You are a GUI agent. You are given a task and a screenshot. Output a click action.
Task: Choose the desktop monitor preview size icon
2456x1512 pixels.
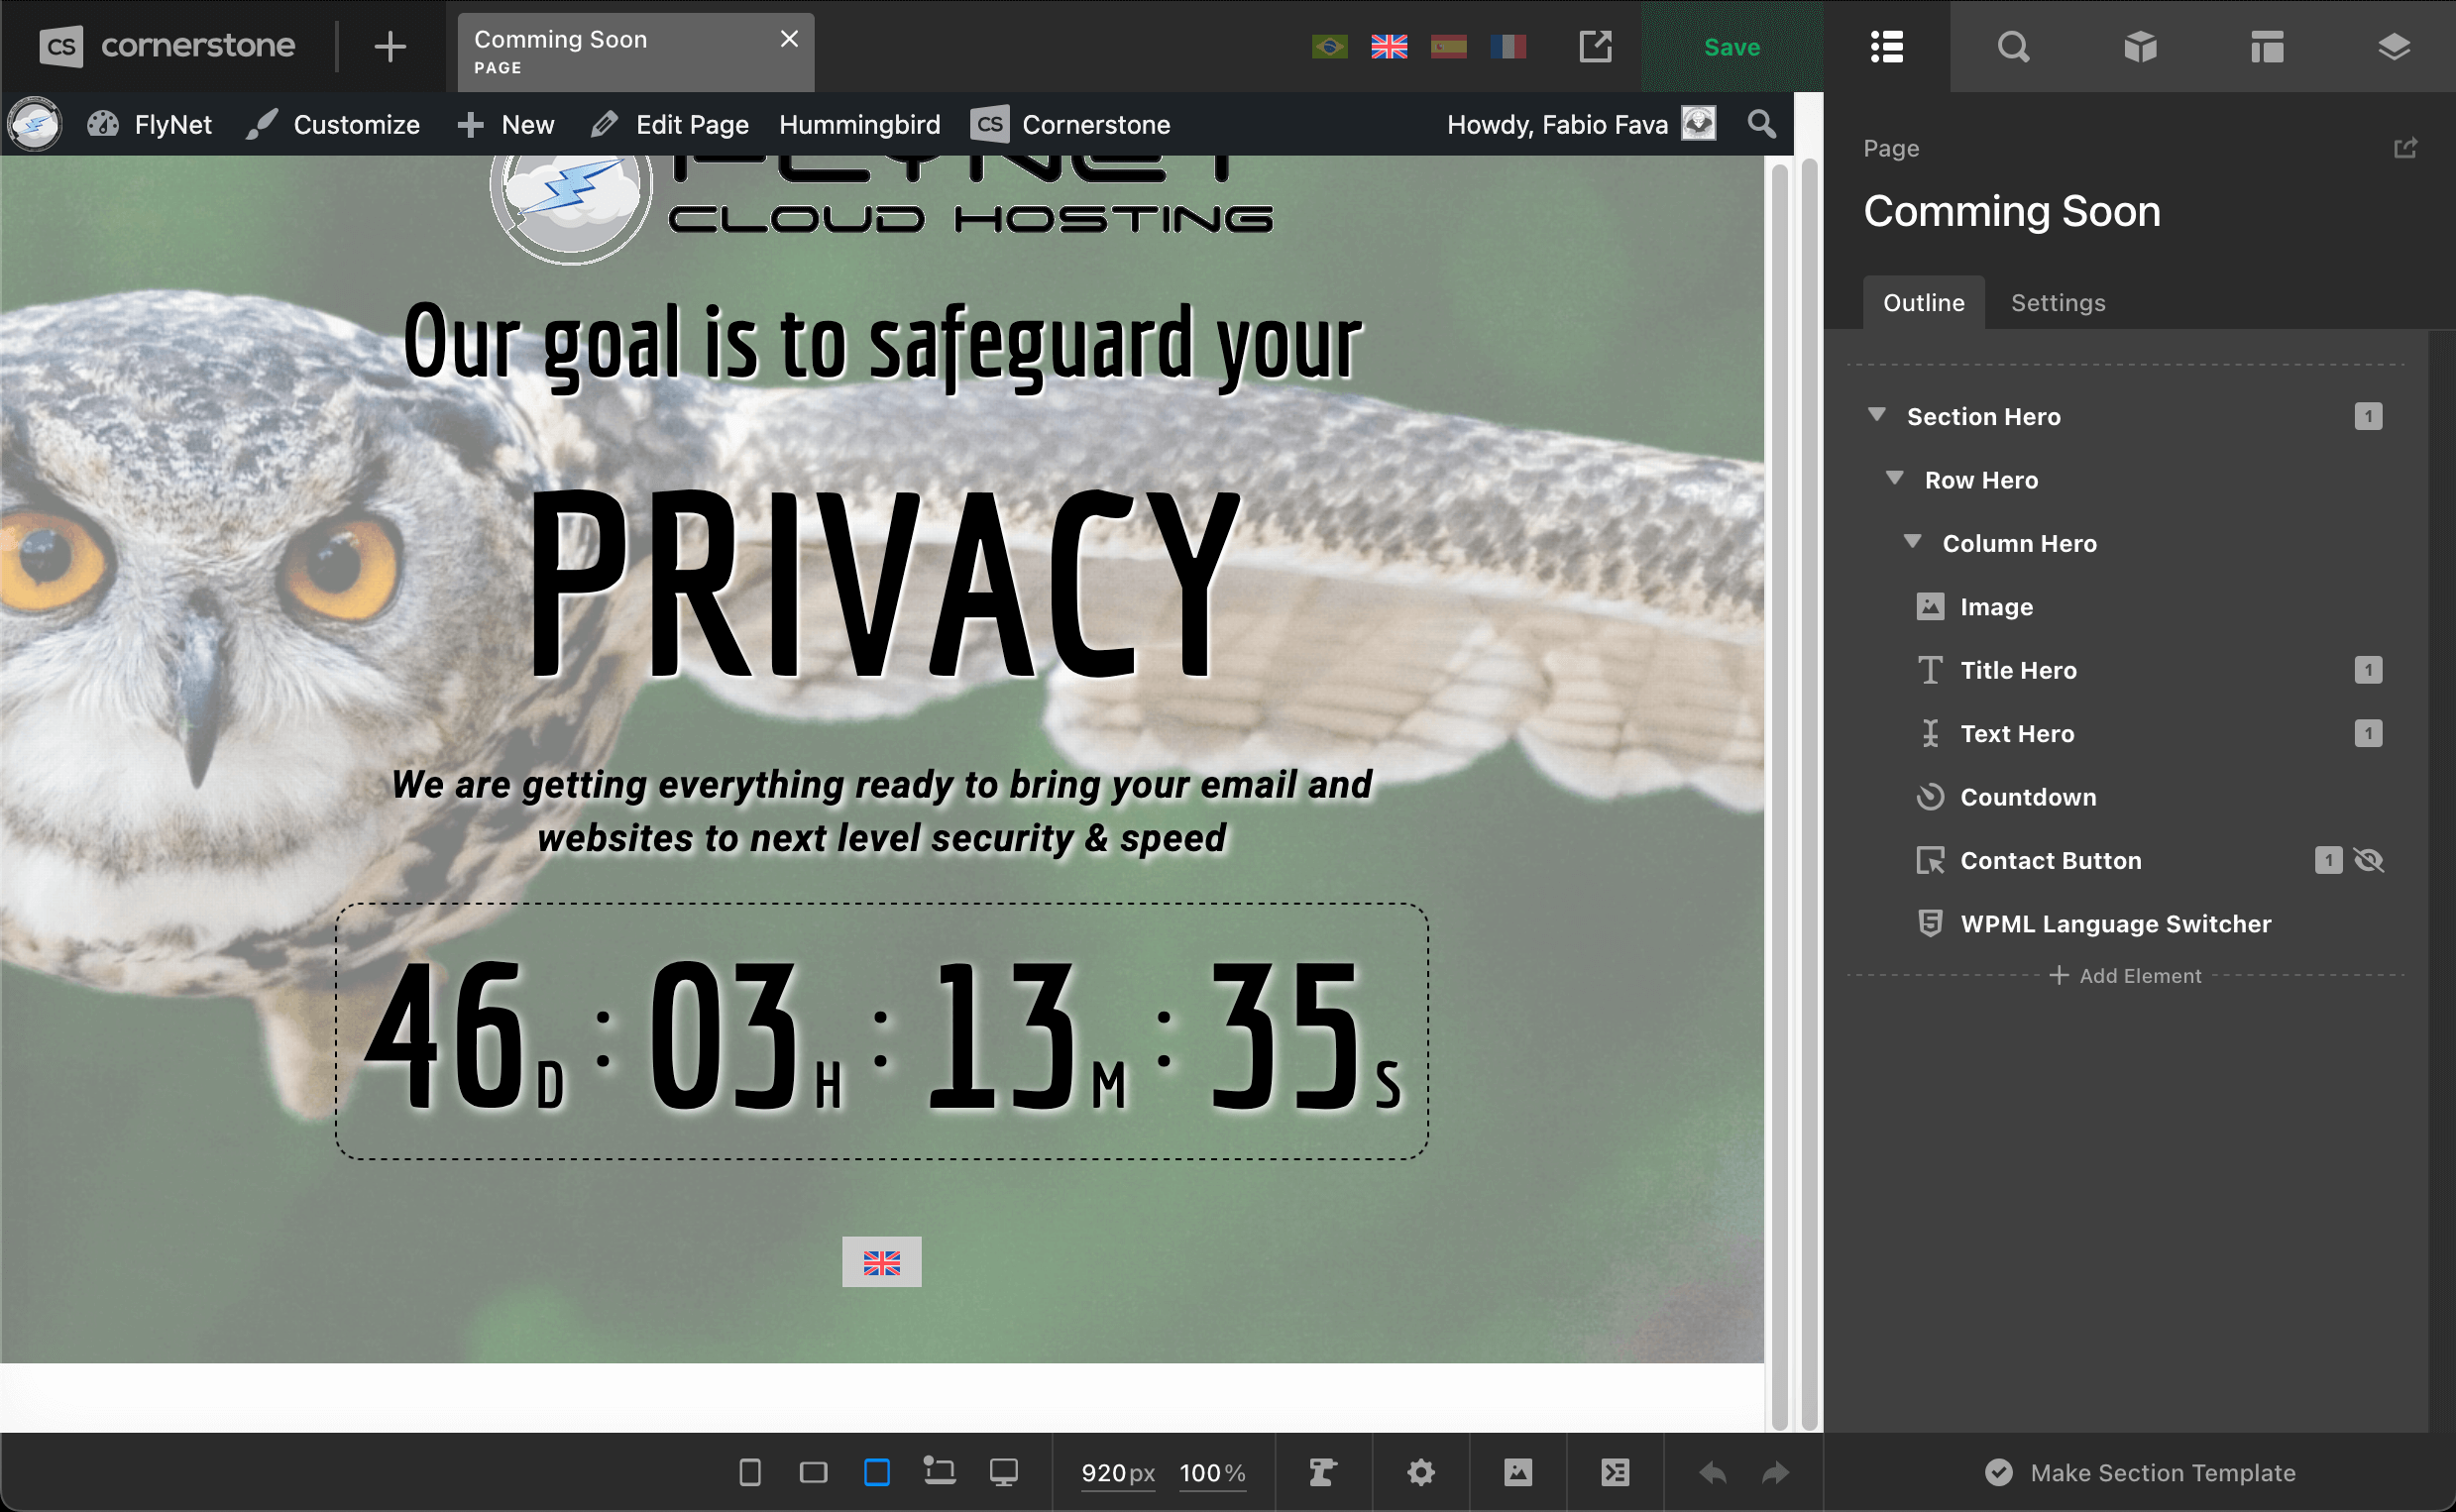[x=1003, y=1472]
